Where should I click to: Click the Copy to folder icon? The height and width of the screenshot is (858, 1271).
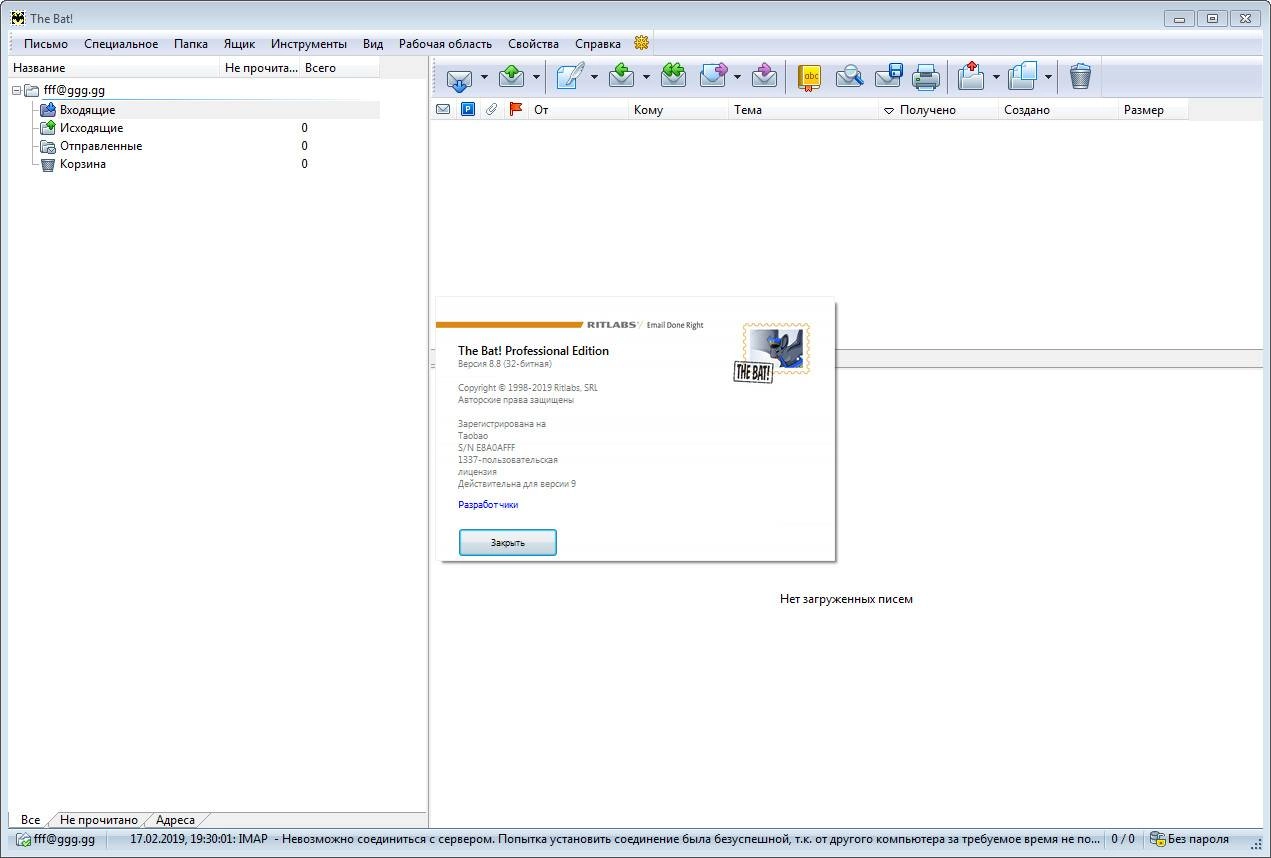pyautogui.click(x=1023, y=77)
